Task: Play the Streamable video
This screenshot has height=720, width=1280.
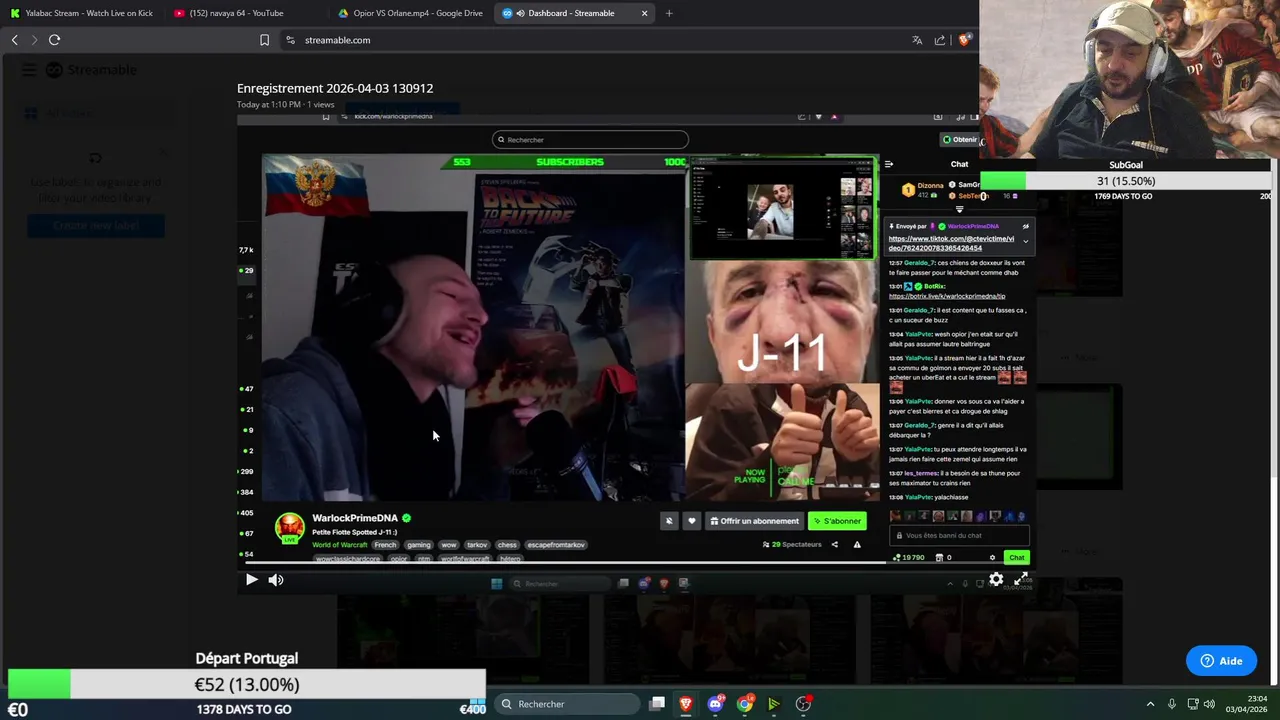Action: point(251,580)
